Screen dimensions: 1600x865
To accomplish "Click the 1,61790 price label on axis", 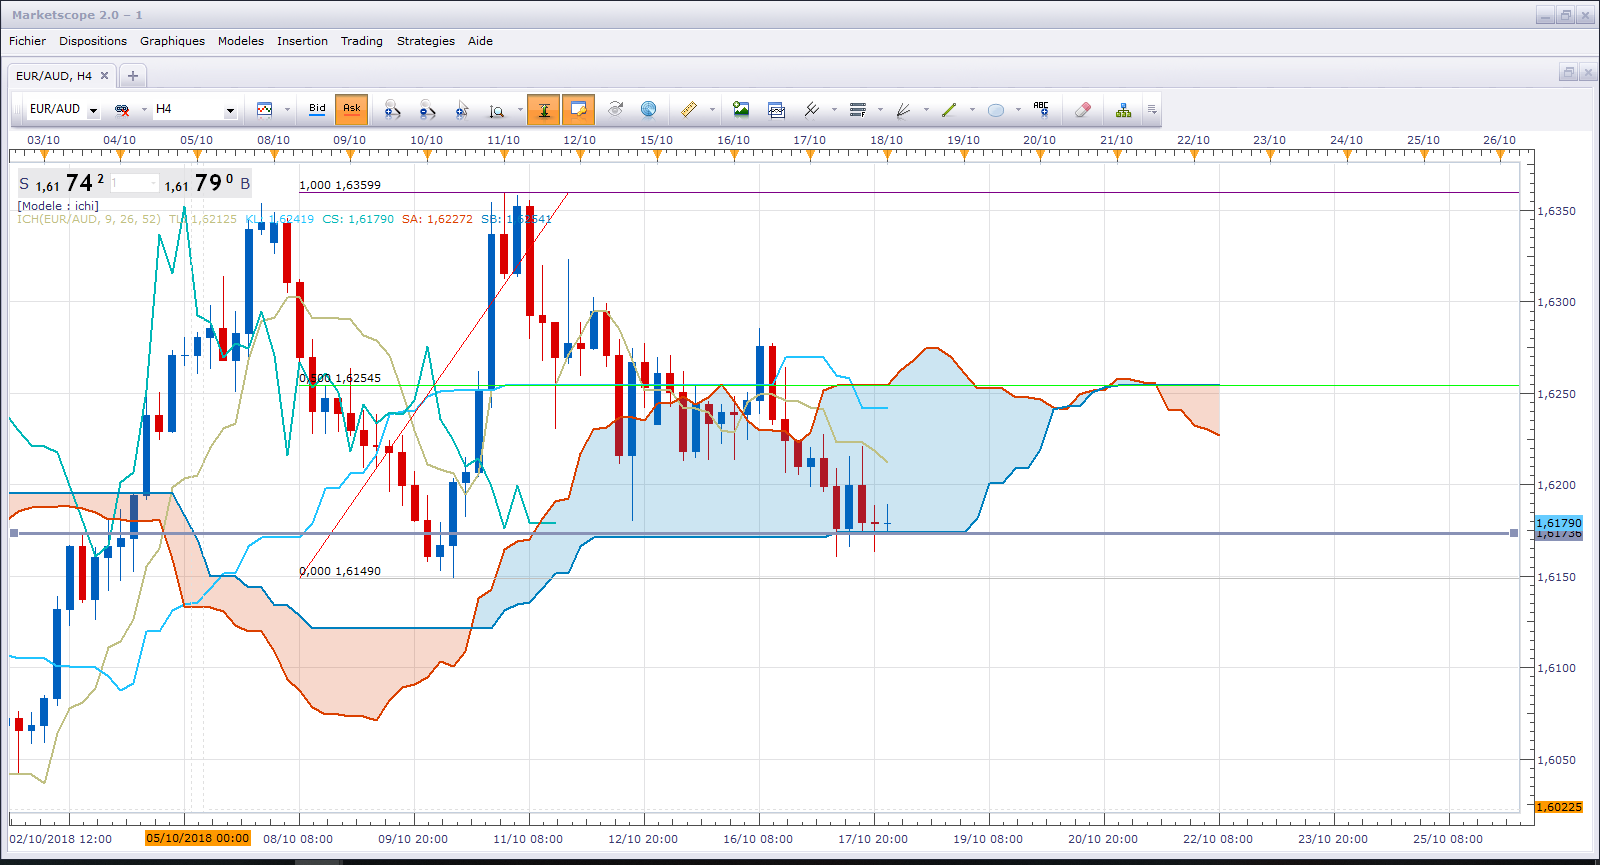I will tap(1559, 523).
